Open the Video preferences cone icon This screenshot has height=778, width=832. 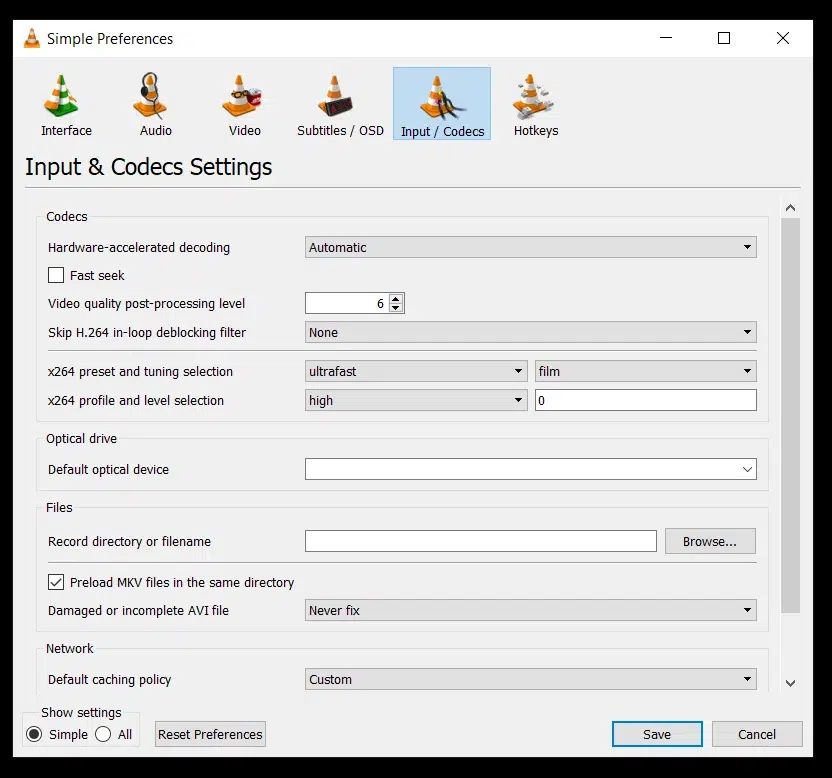tap(241, 96)
